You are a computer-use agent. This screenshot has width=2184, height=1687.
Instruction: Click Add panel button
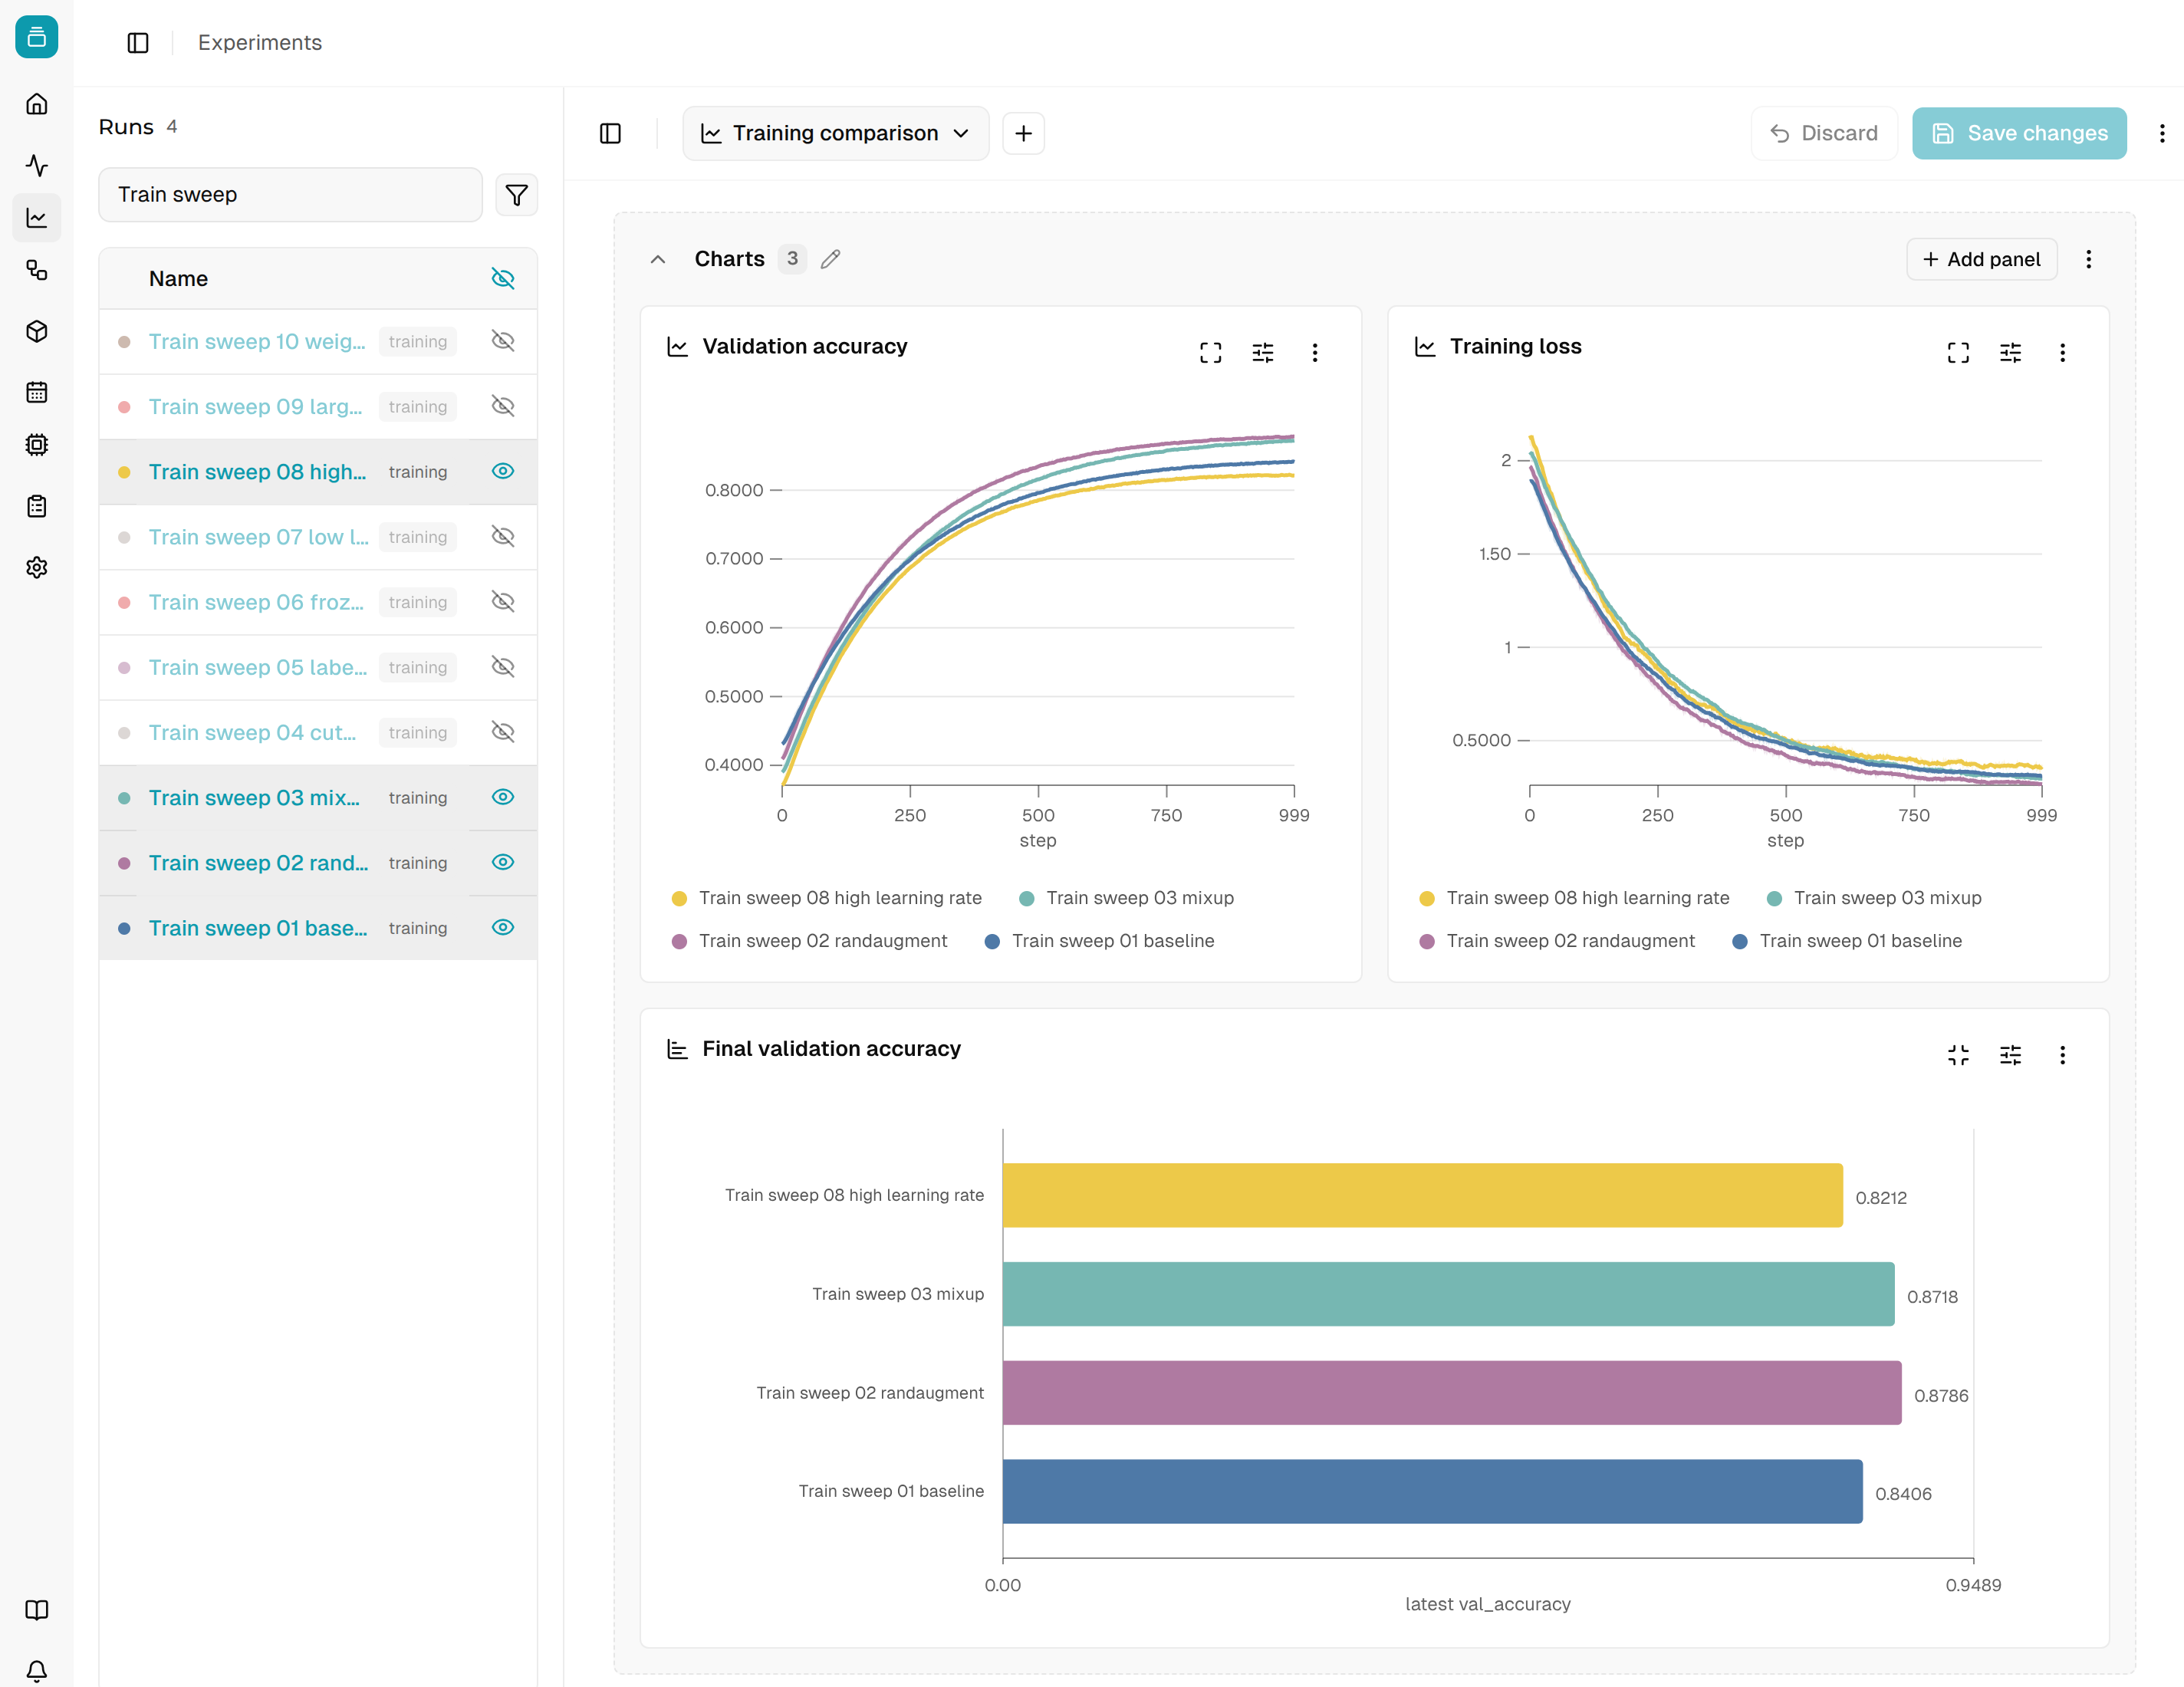[1981, 259]
